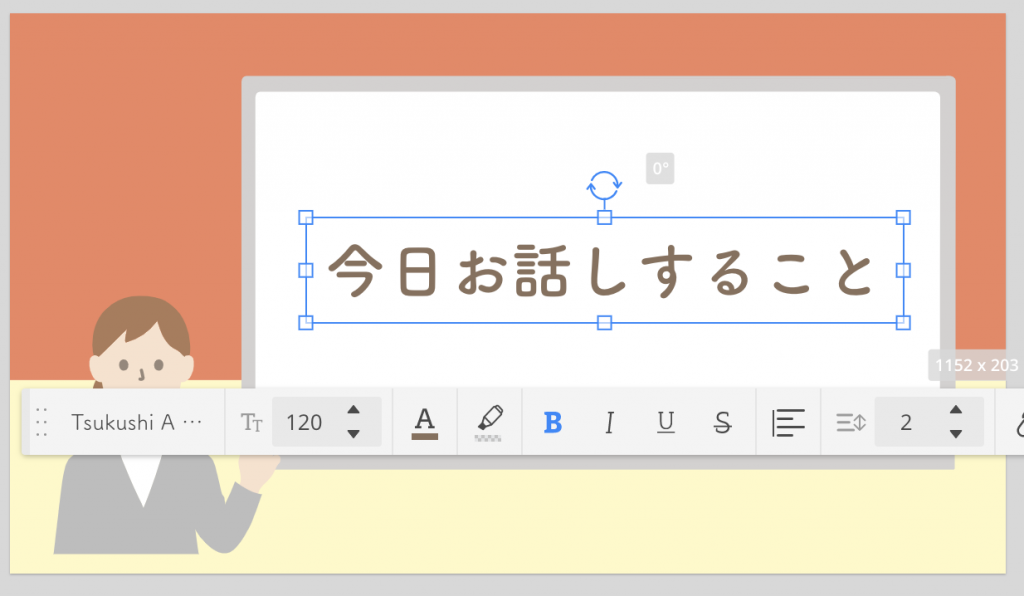The image size is (1024, 596).
Task: Click the line spacing field showing 2
Action: [x=906, y=423]
